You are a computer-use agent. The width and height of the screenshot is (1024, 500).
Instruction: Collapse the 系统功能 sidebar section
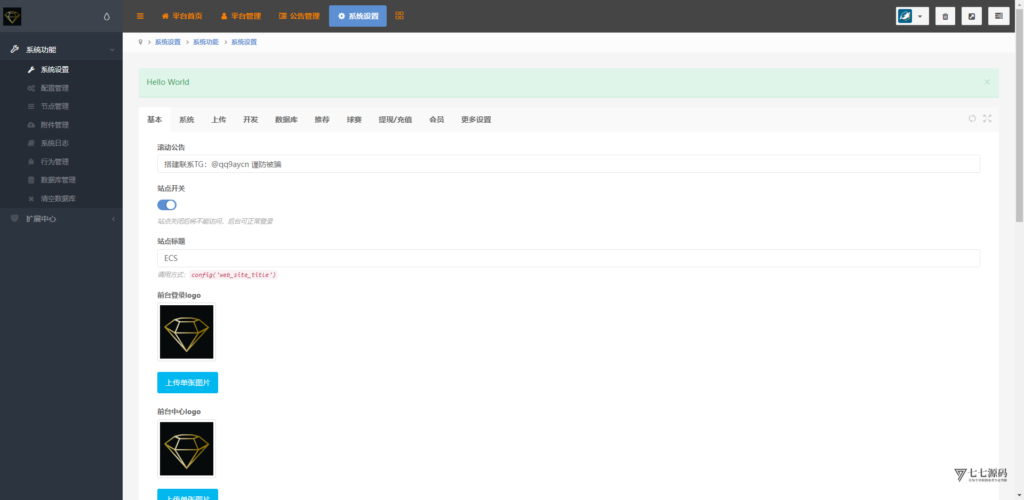(60, 49)
